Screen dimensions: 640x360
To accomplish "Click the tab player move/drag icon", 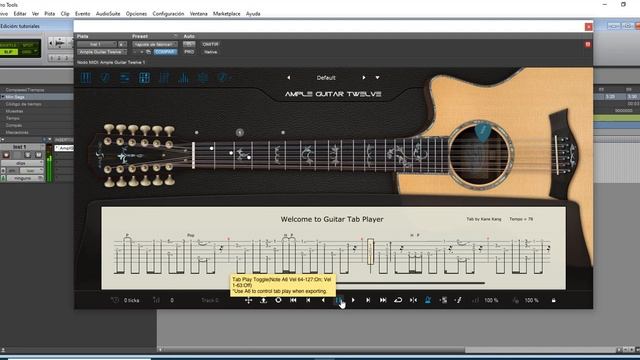I will (x=248, y=300).
